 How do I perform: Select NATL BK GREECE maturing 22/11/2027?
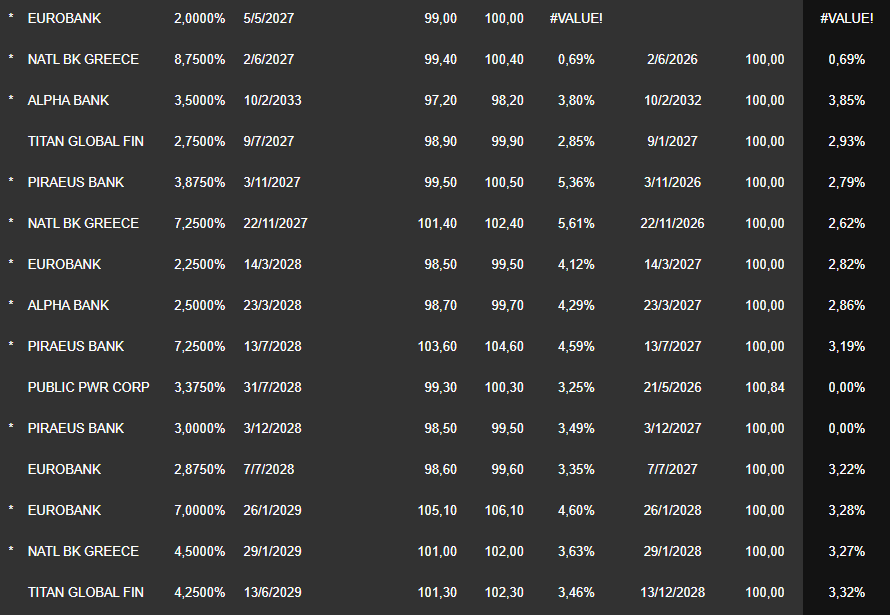click(x=83, y=223)
